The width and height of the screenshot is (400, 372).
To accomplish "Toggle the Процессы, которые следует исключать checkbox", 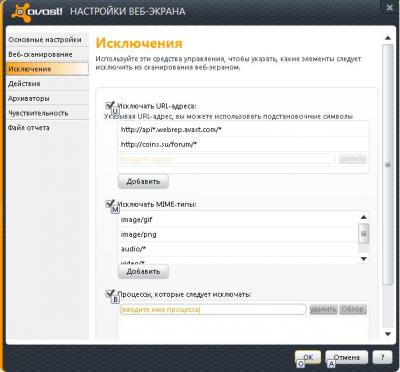I will (110, 294).
